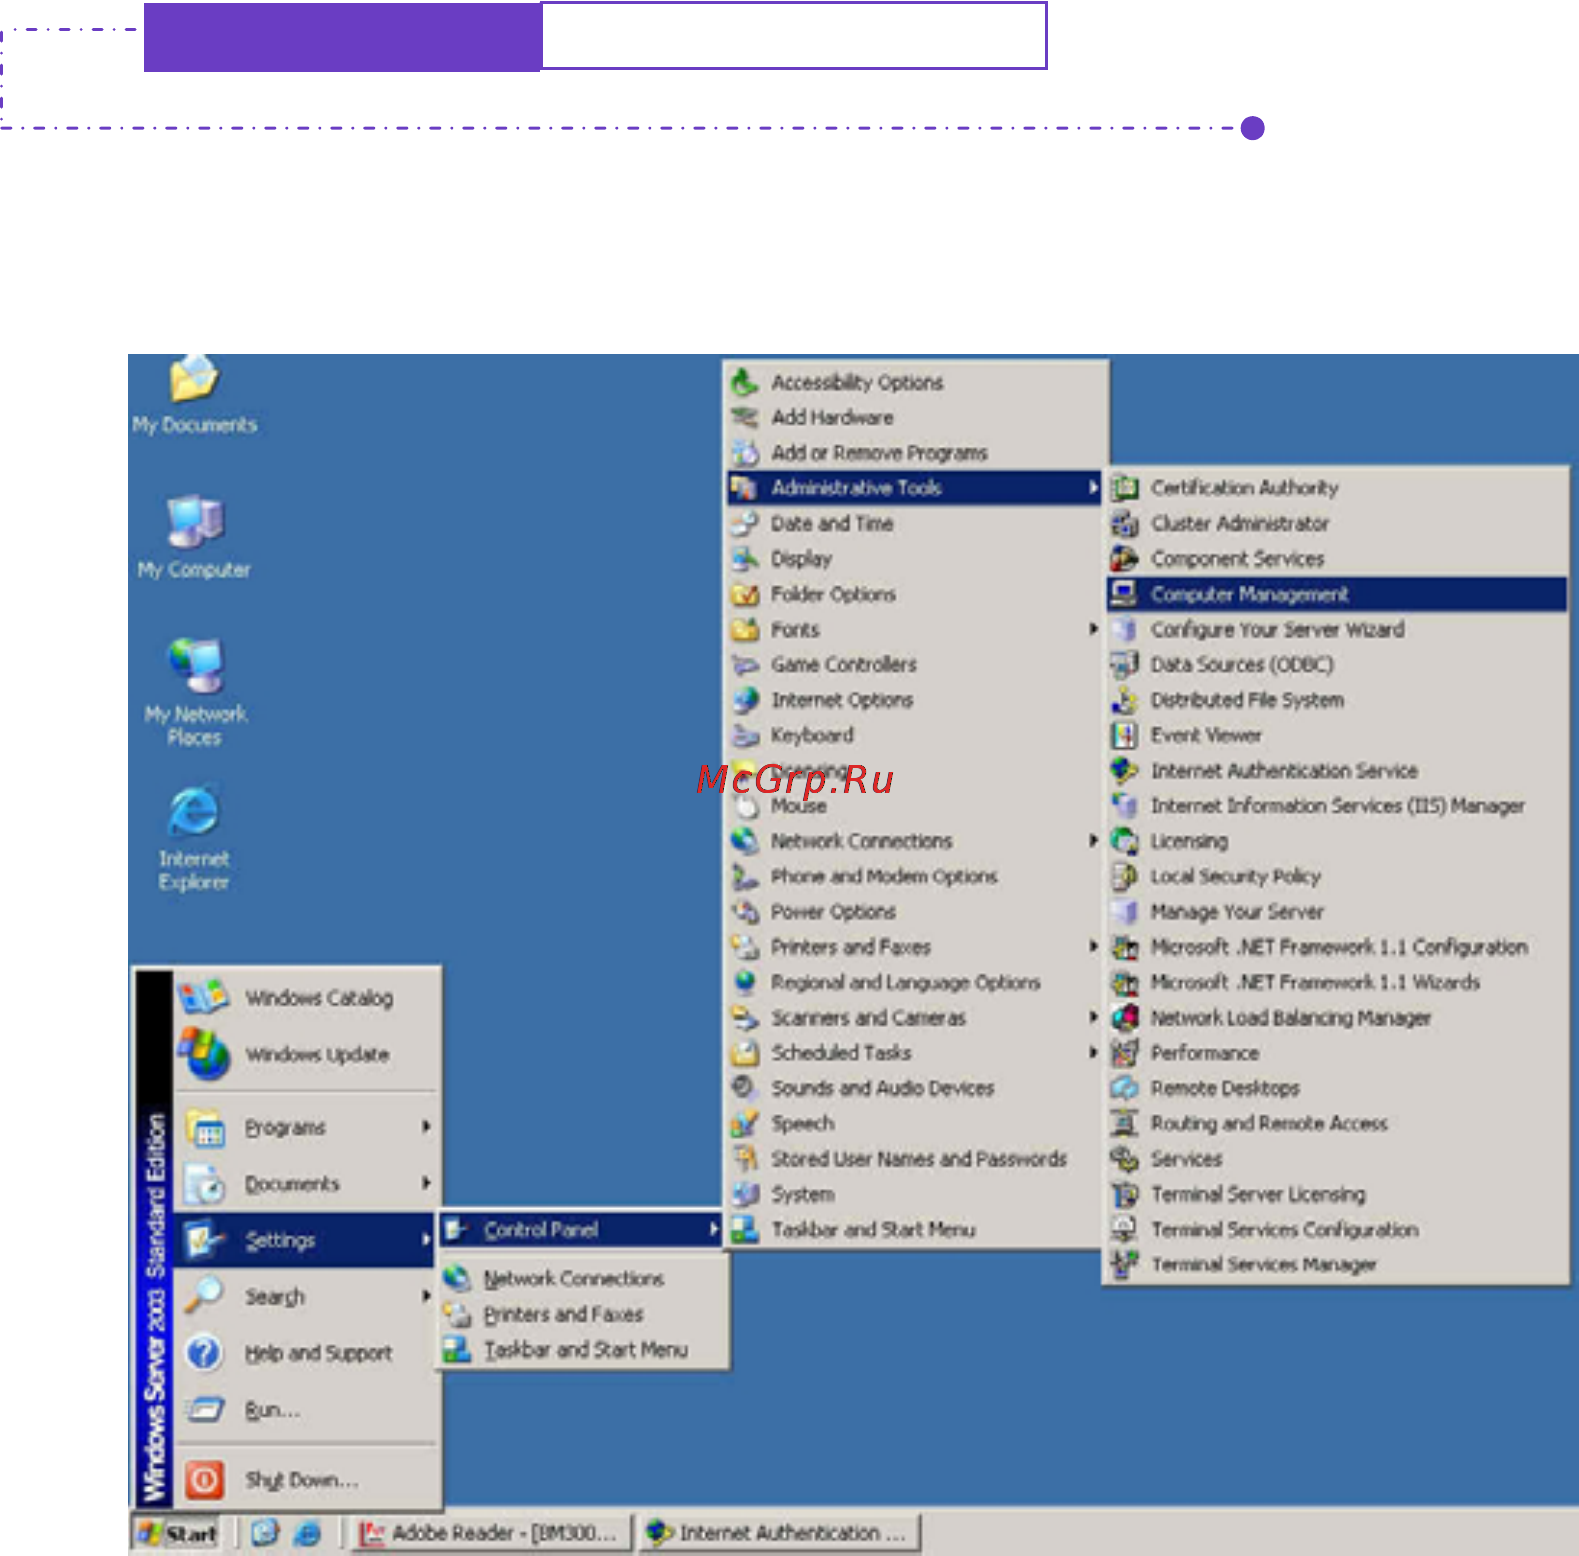Select Distributed File System
Viewport: 1579px width, 1556px height.
tap(1336, 700)
